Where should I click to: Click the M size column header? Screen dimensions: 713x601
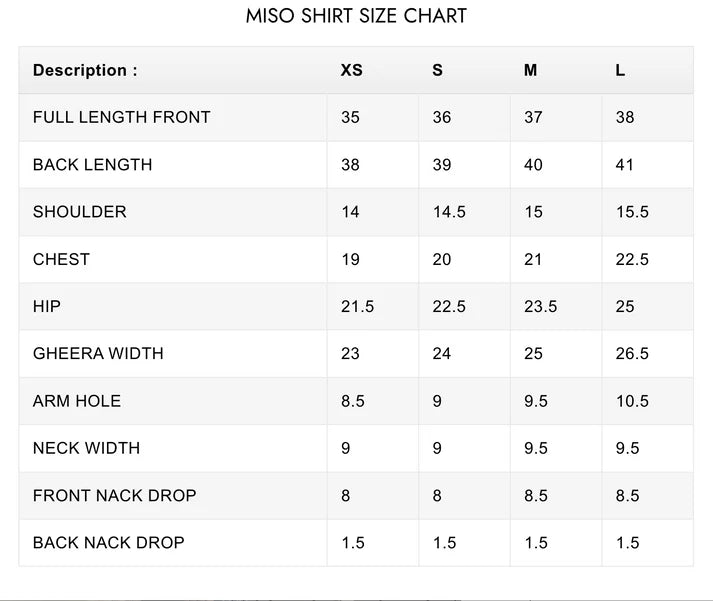[x=530, y=70]
